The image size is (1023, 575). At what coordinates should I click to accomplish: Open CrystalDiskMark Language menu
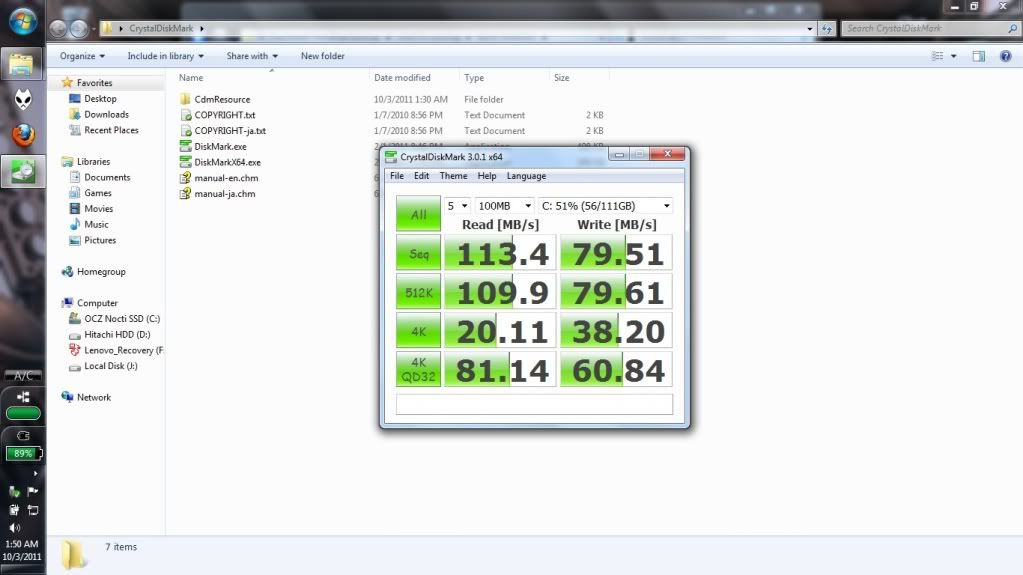[x=527, y=176]
